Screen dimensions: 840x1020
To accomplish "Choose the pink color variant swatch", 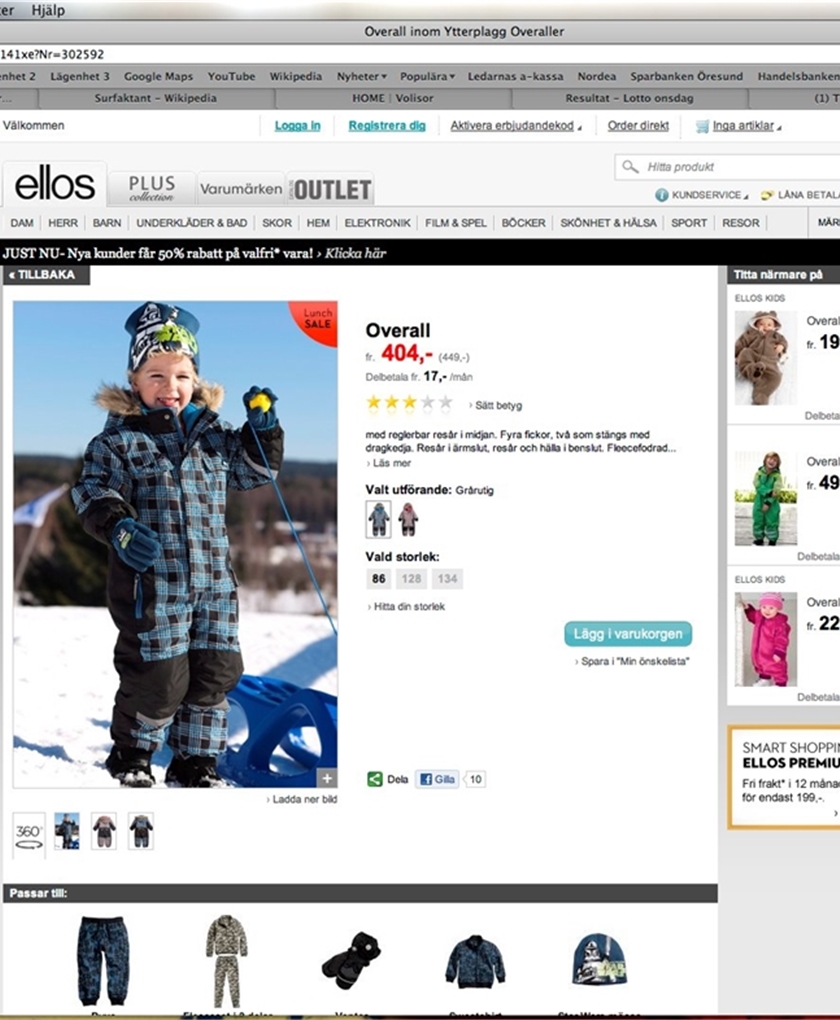I will pos(409,519).
